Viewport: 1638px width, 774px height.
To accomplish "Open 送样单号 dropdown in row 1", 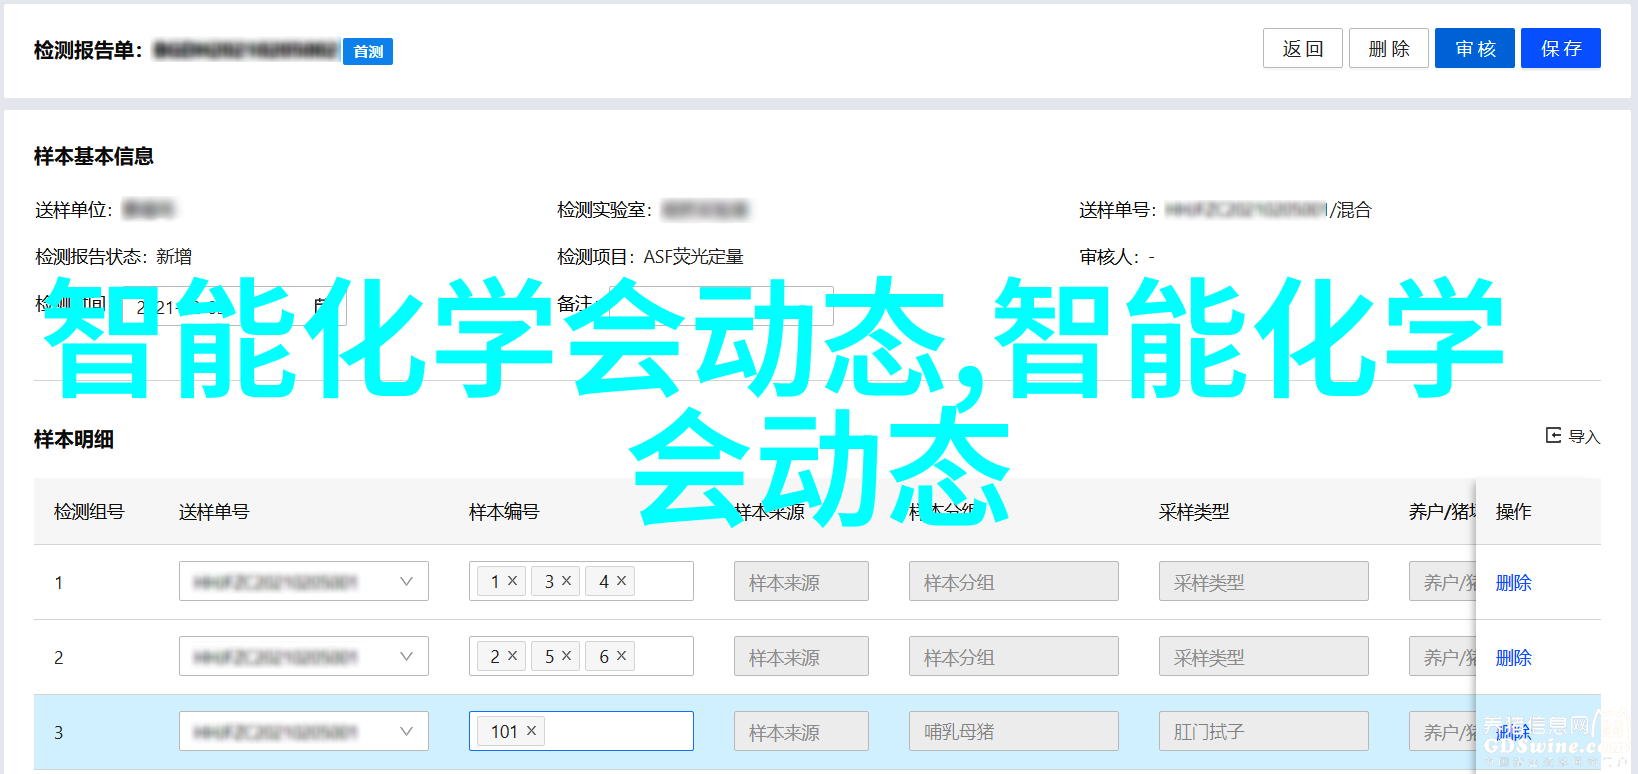I will pos(303,581).
